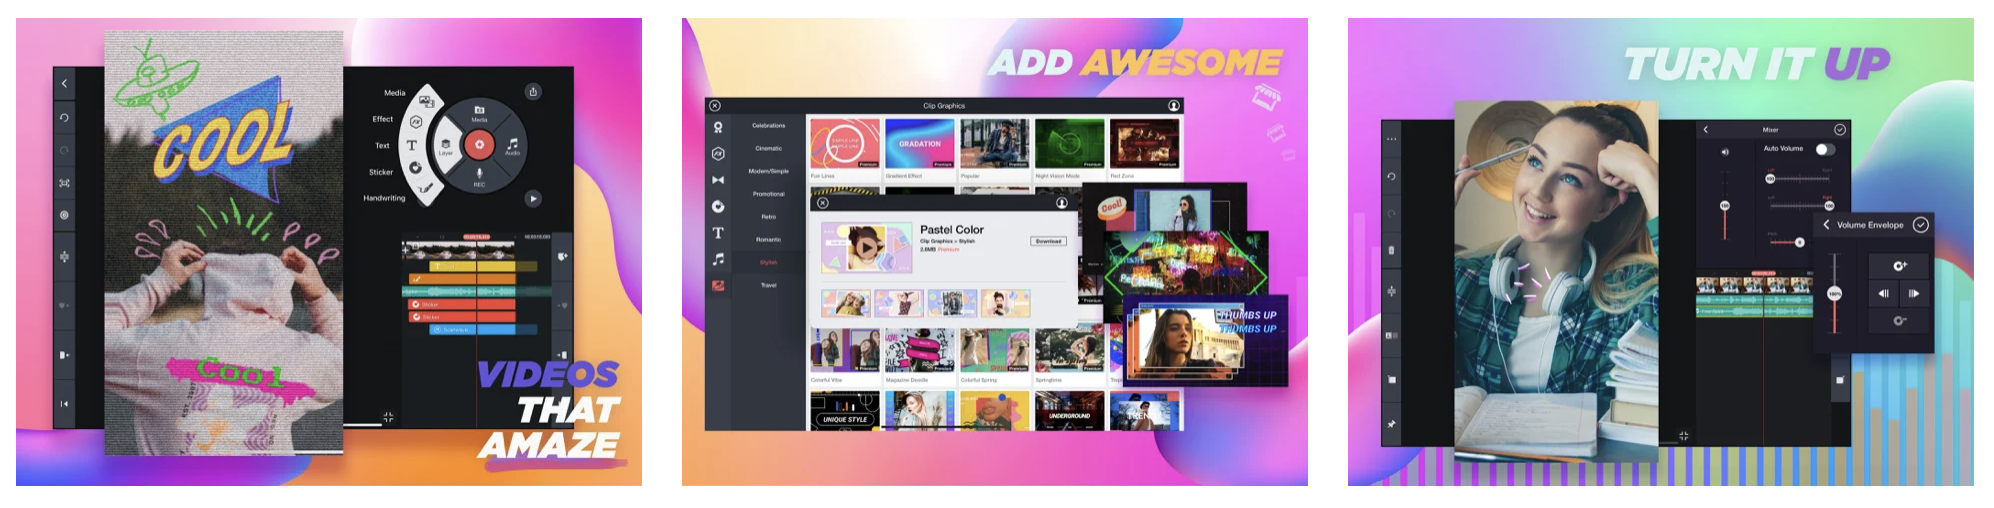1994x508 pixels.
Task: Download the Pastel Color asset
Action: click(x=1048, y=241)
